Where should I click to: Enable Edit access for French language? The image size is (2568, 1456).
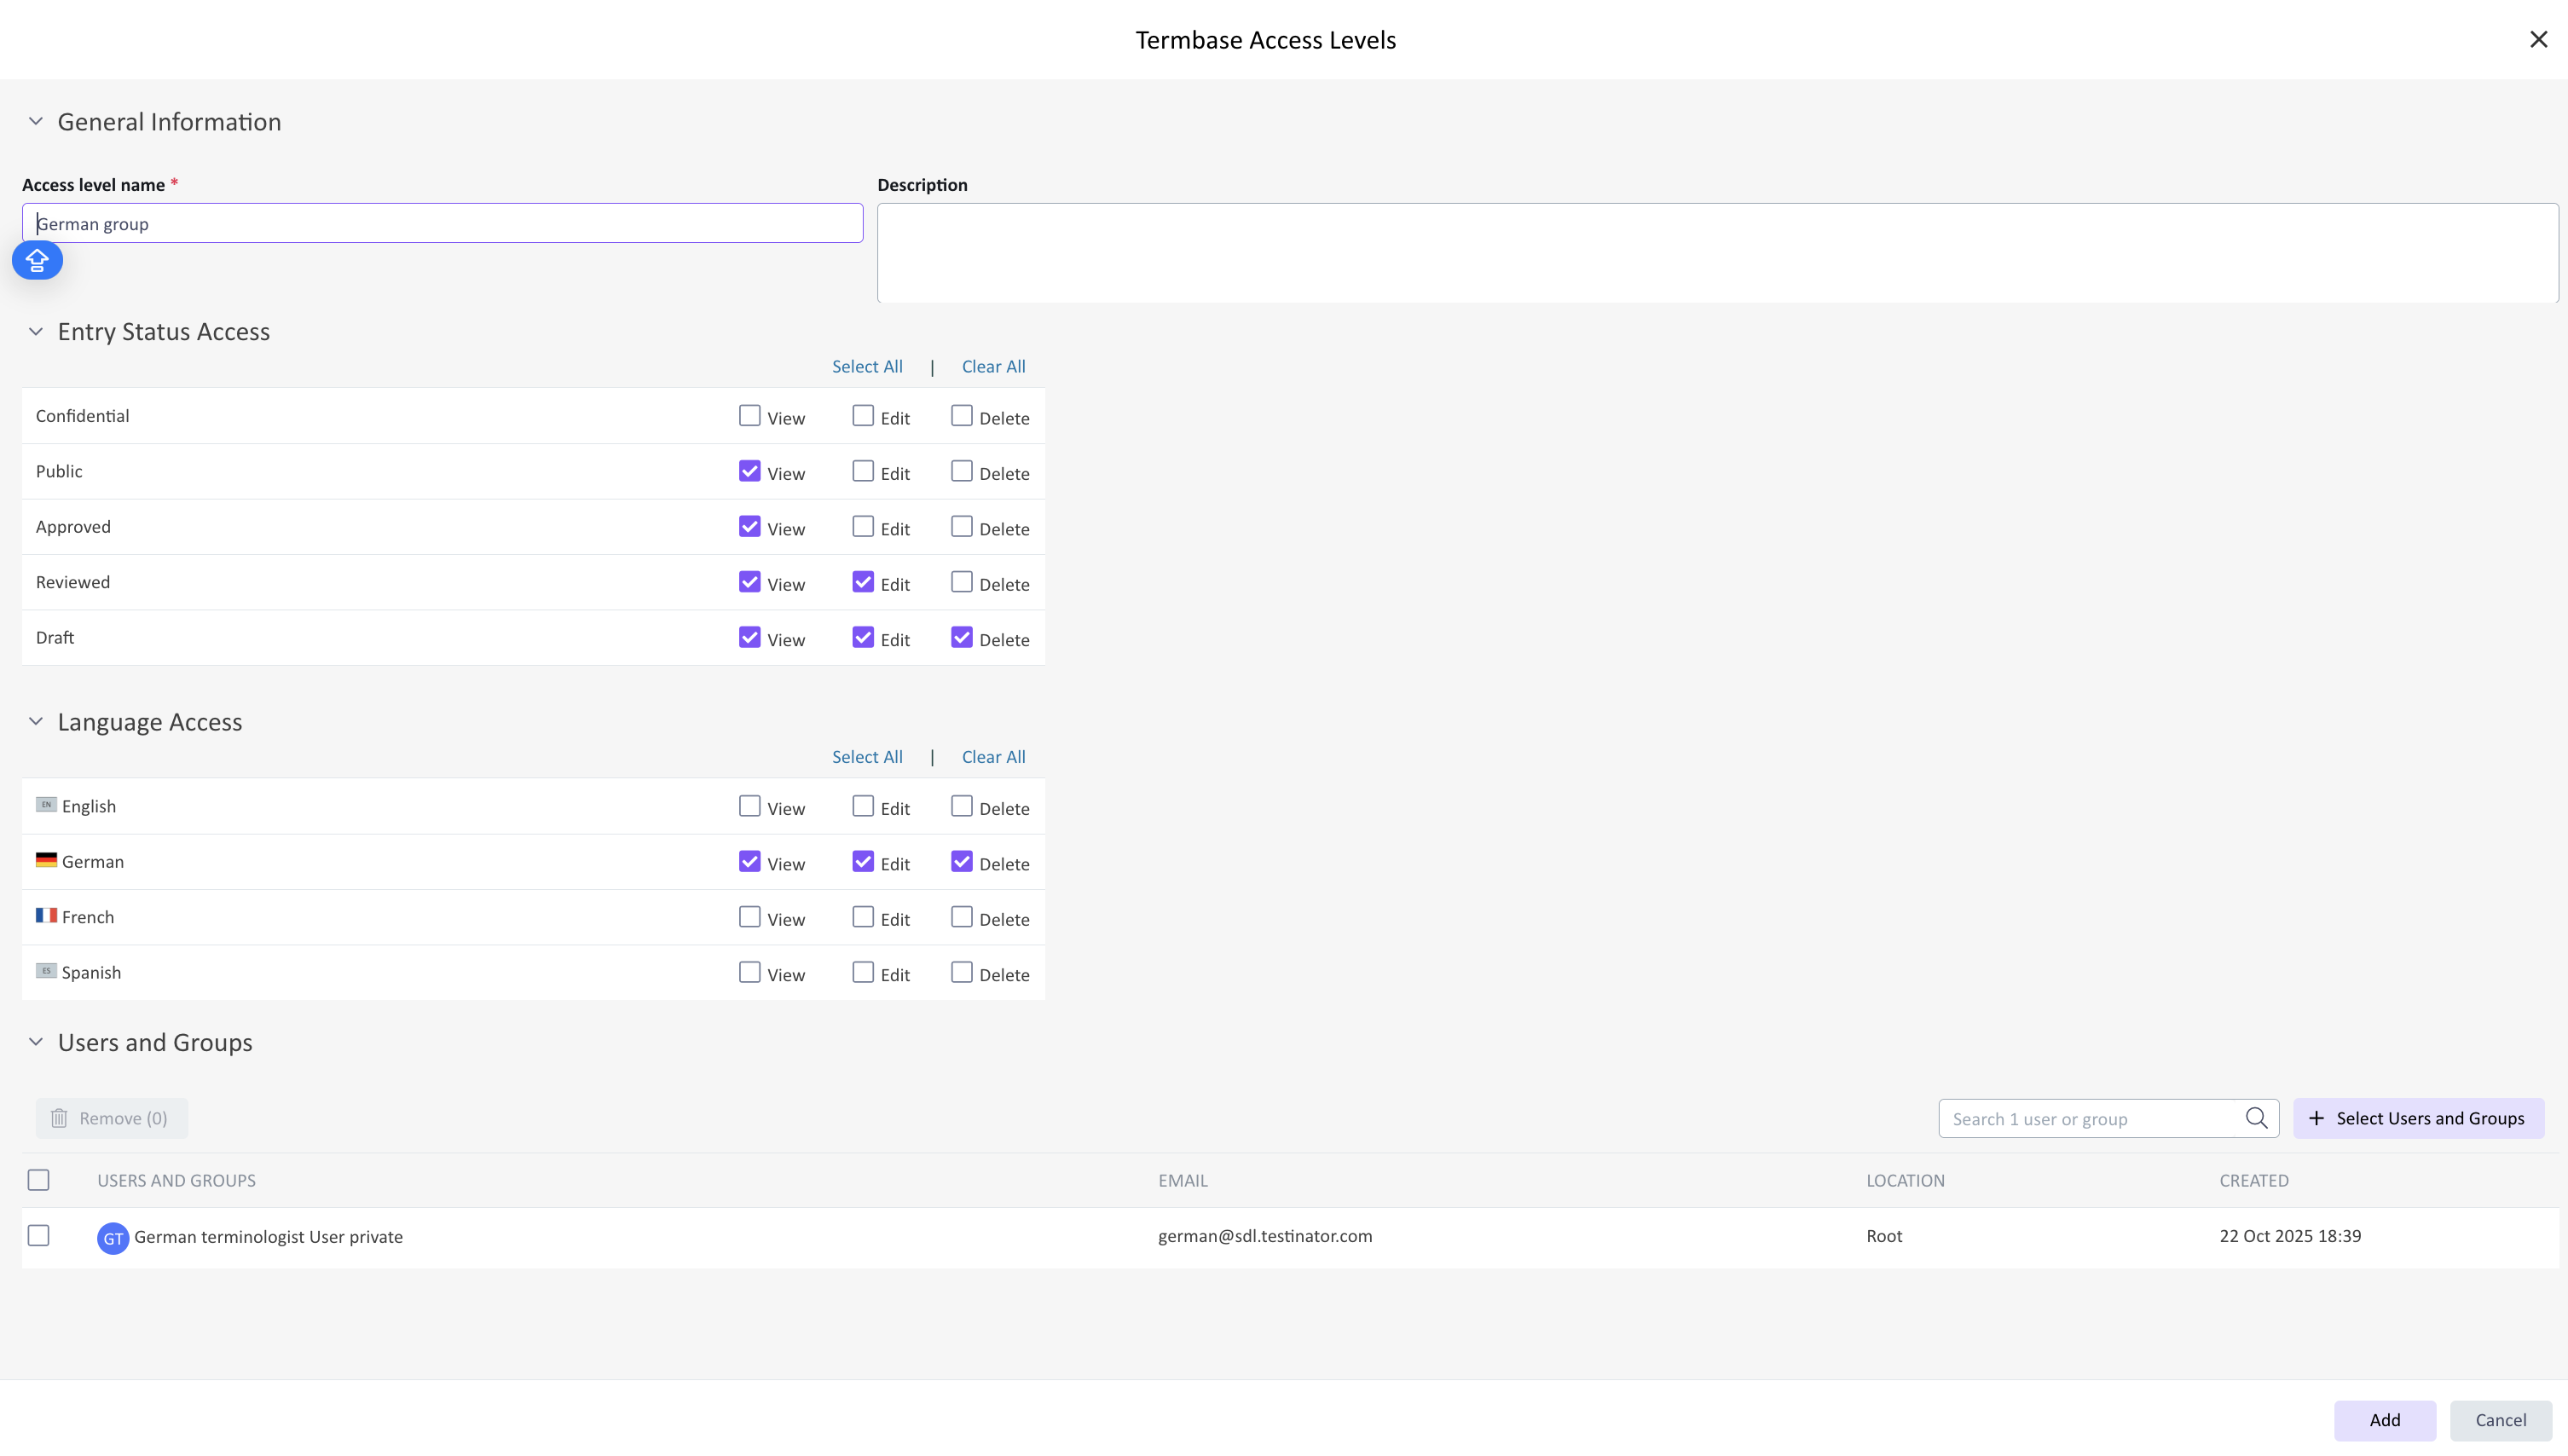tap(862, 916)
